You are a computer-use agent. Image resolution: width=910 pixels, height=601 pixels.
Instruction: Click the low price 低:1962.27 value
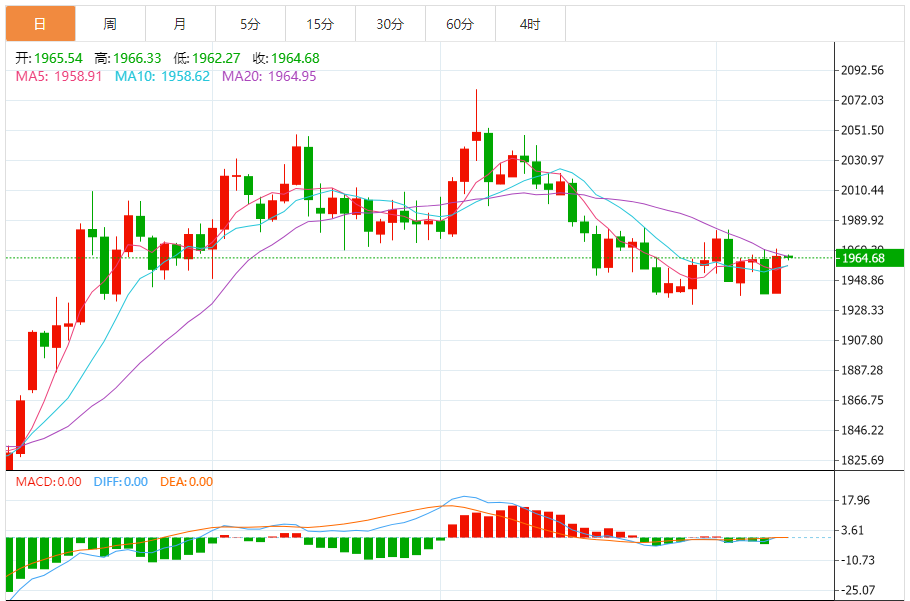click(207, 58)
